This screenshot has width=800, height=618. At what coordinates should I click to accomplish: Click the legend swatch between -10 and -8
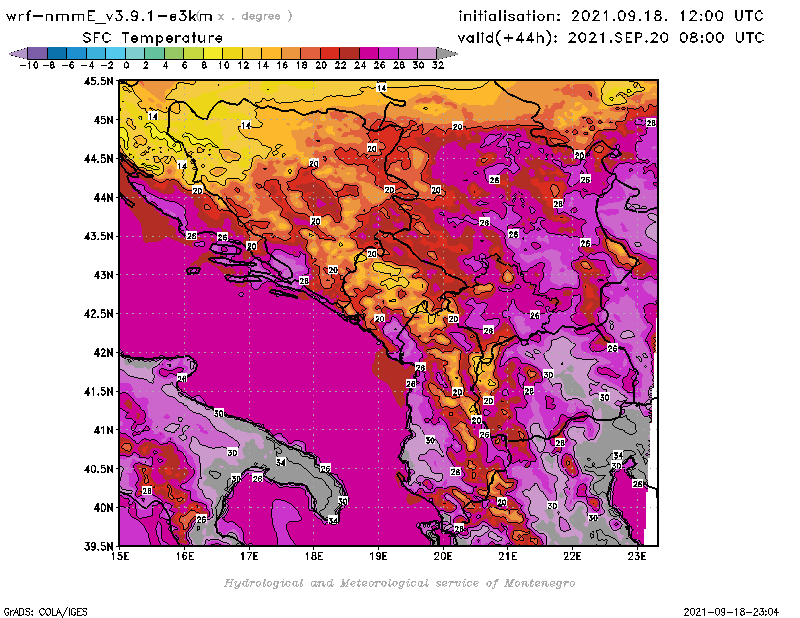[x=38, y=53]
